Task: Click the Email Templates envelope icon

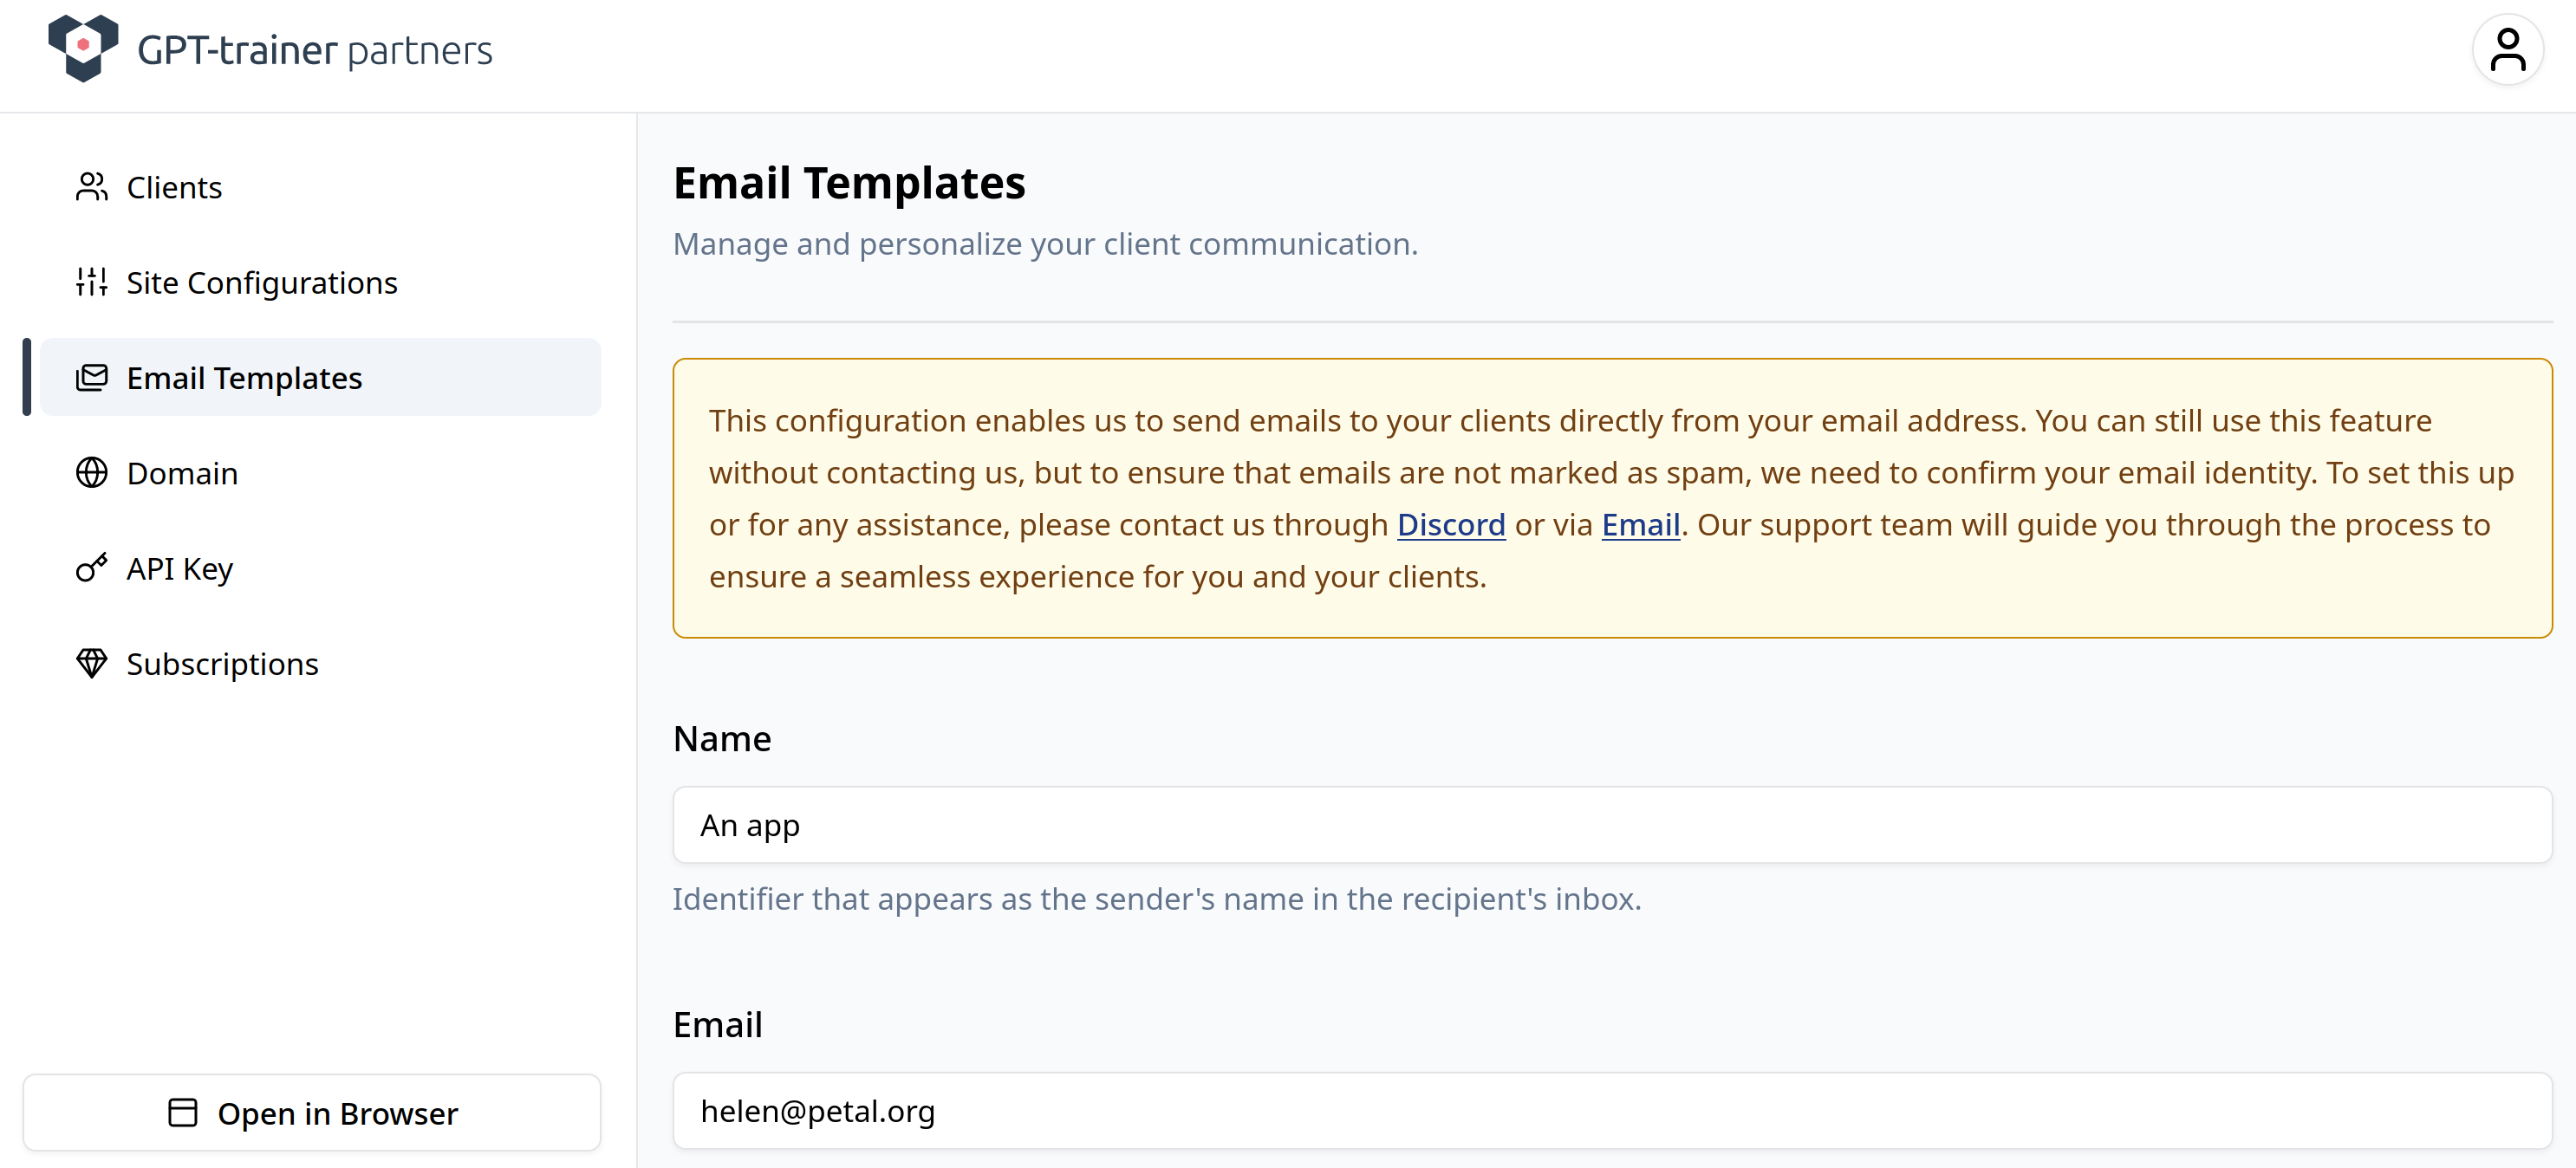Action: [x=91, y=378]
